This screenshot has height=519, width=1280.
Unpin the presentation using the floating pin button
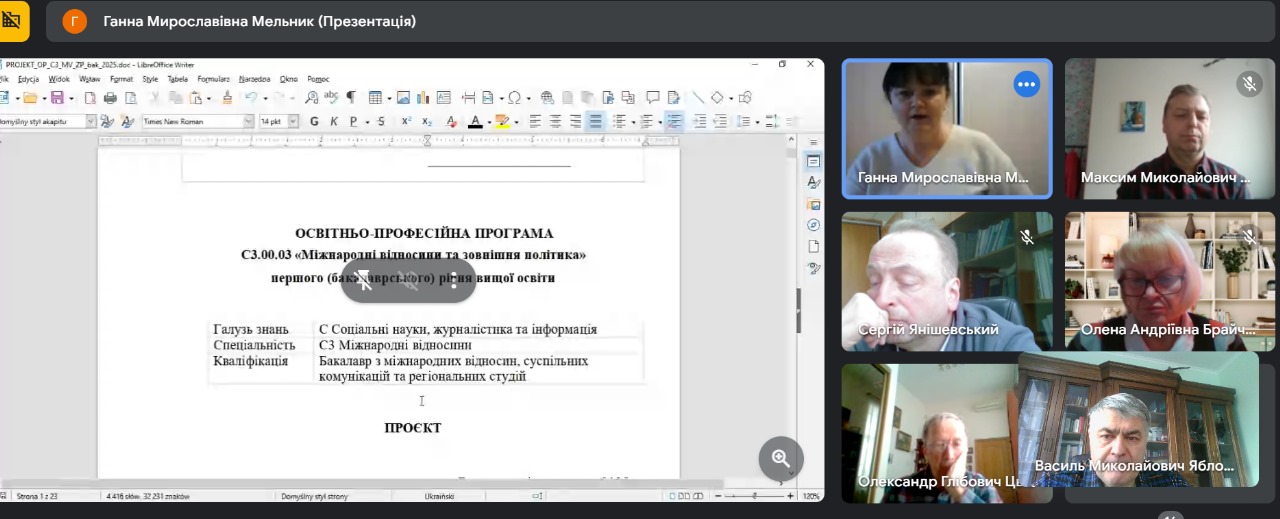[364, 281]
